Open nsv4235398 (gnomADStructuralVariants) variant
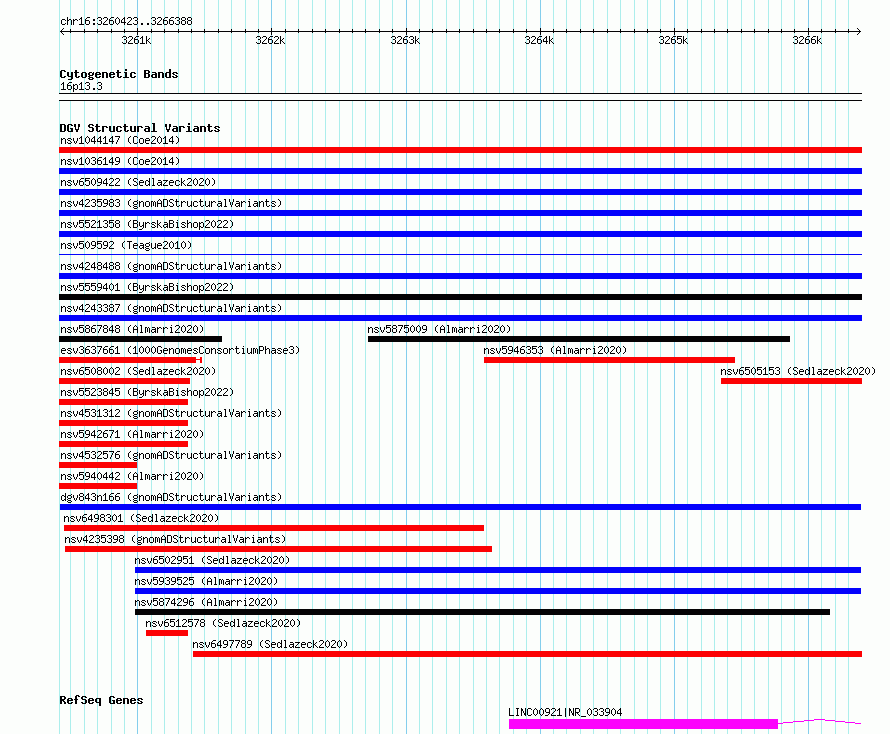The height and width of the screenshot is (734, 890). 175,539
